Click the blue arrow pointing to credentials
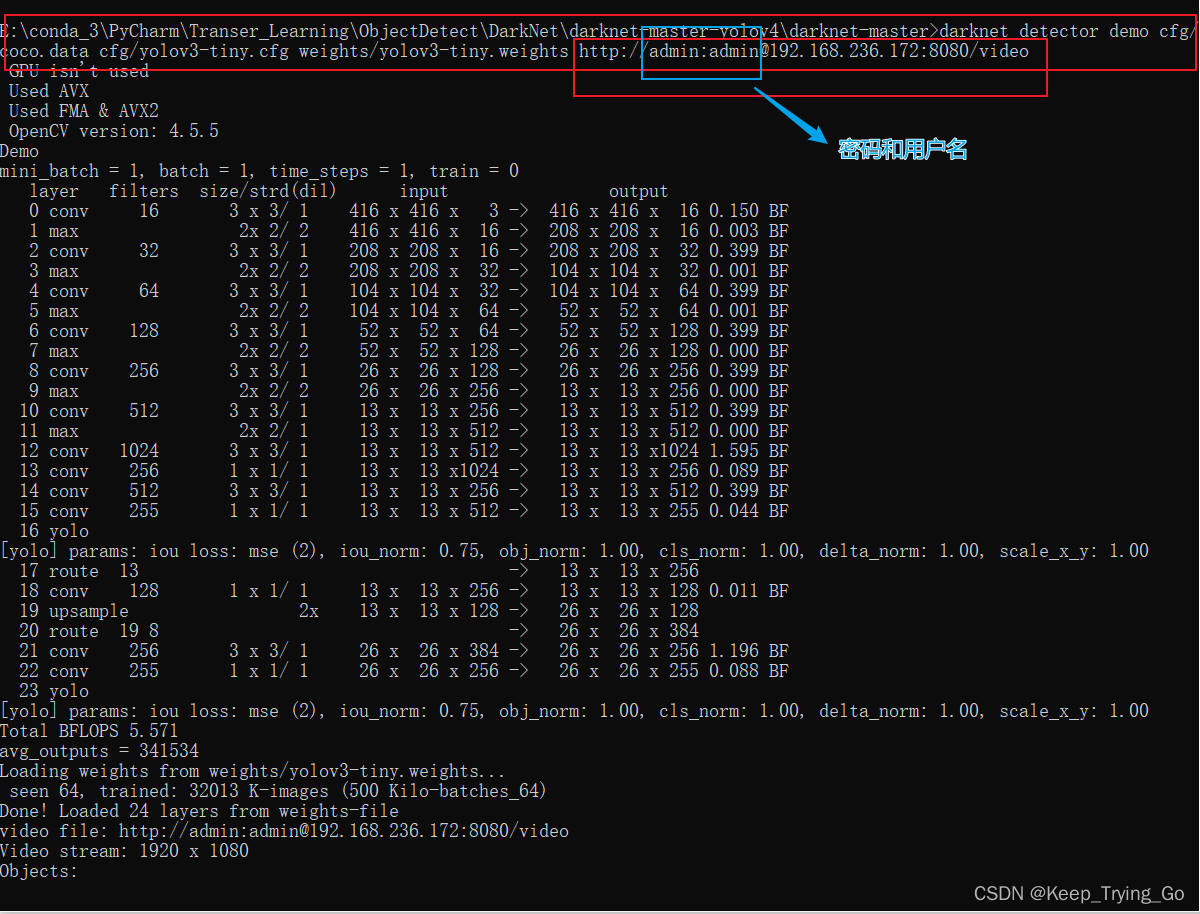This screenshot has height=914, width=1200. 790,115
